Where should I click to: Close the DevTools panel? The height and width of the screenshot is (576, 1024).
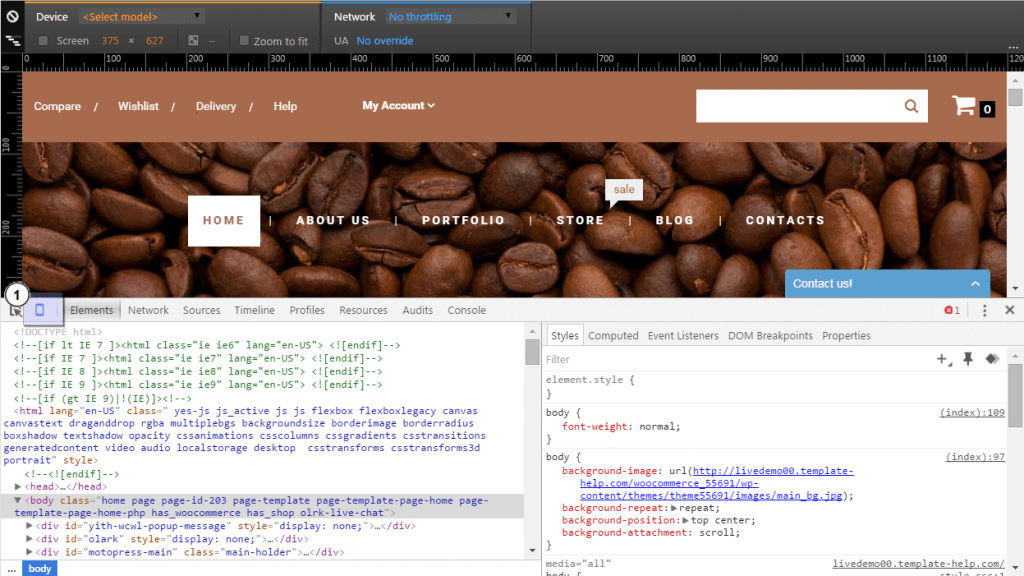click(x=1010, y=310)
